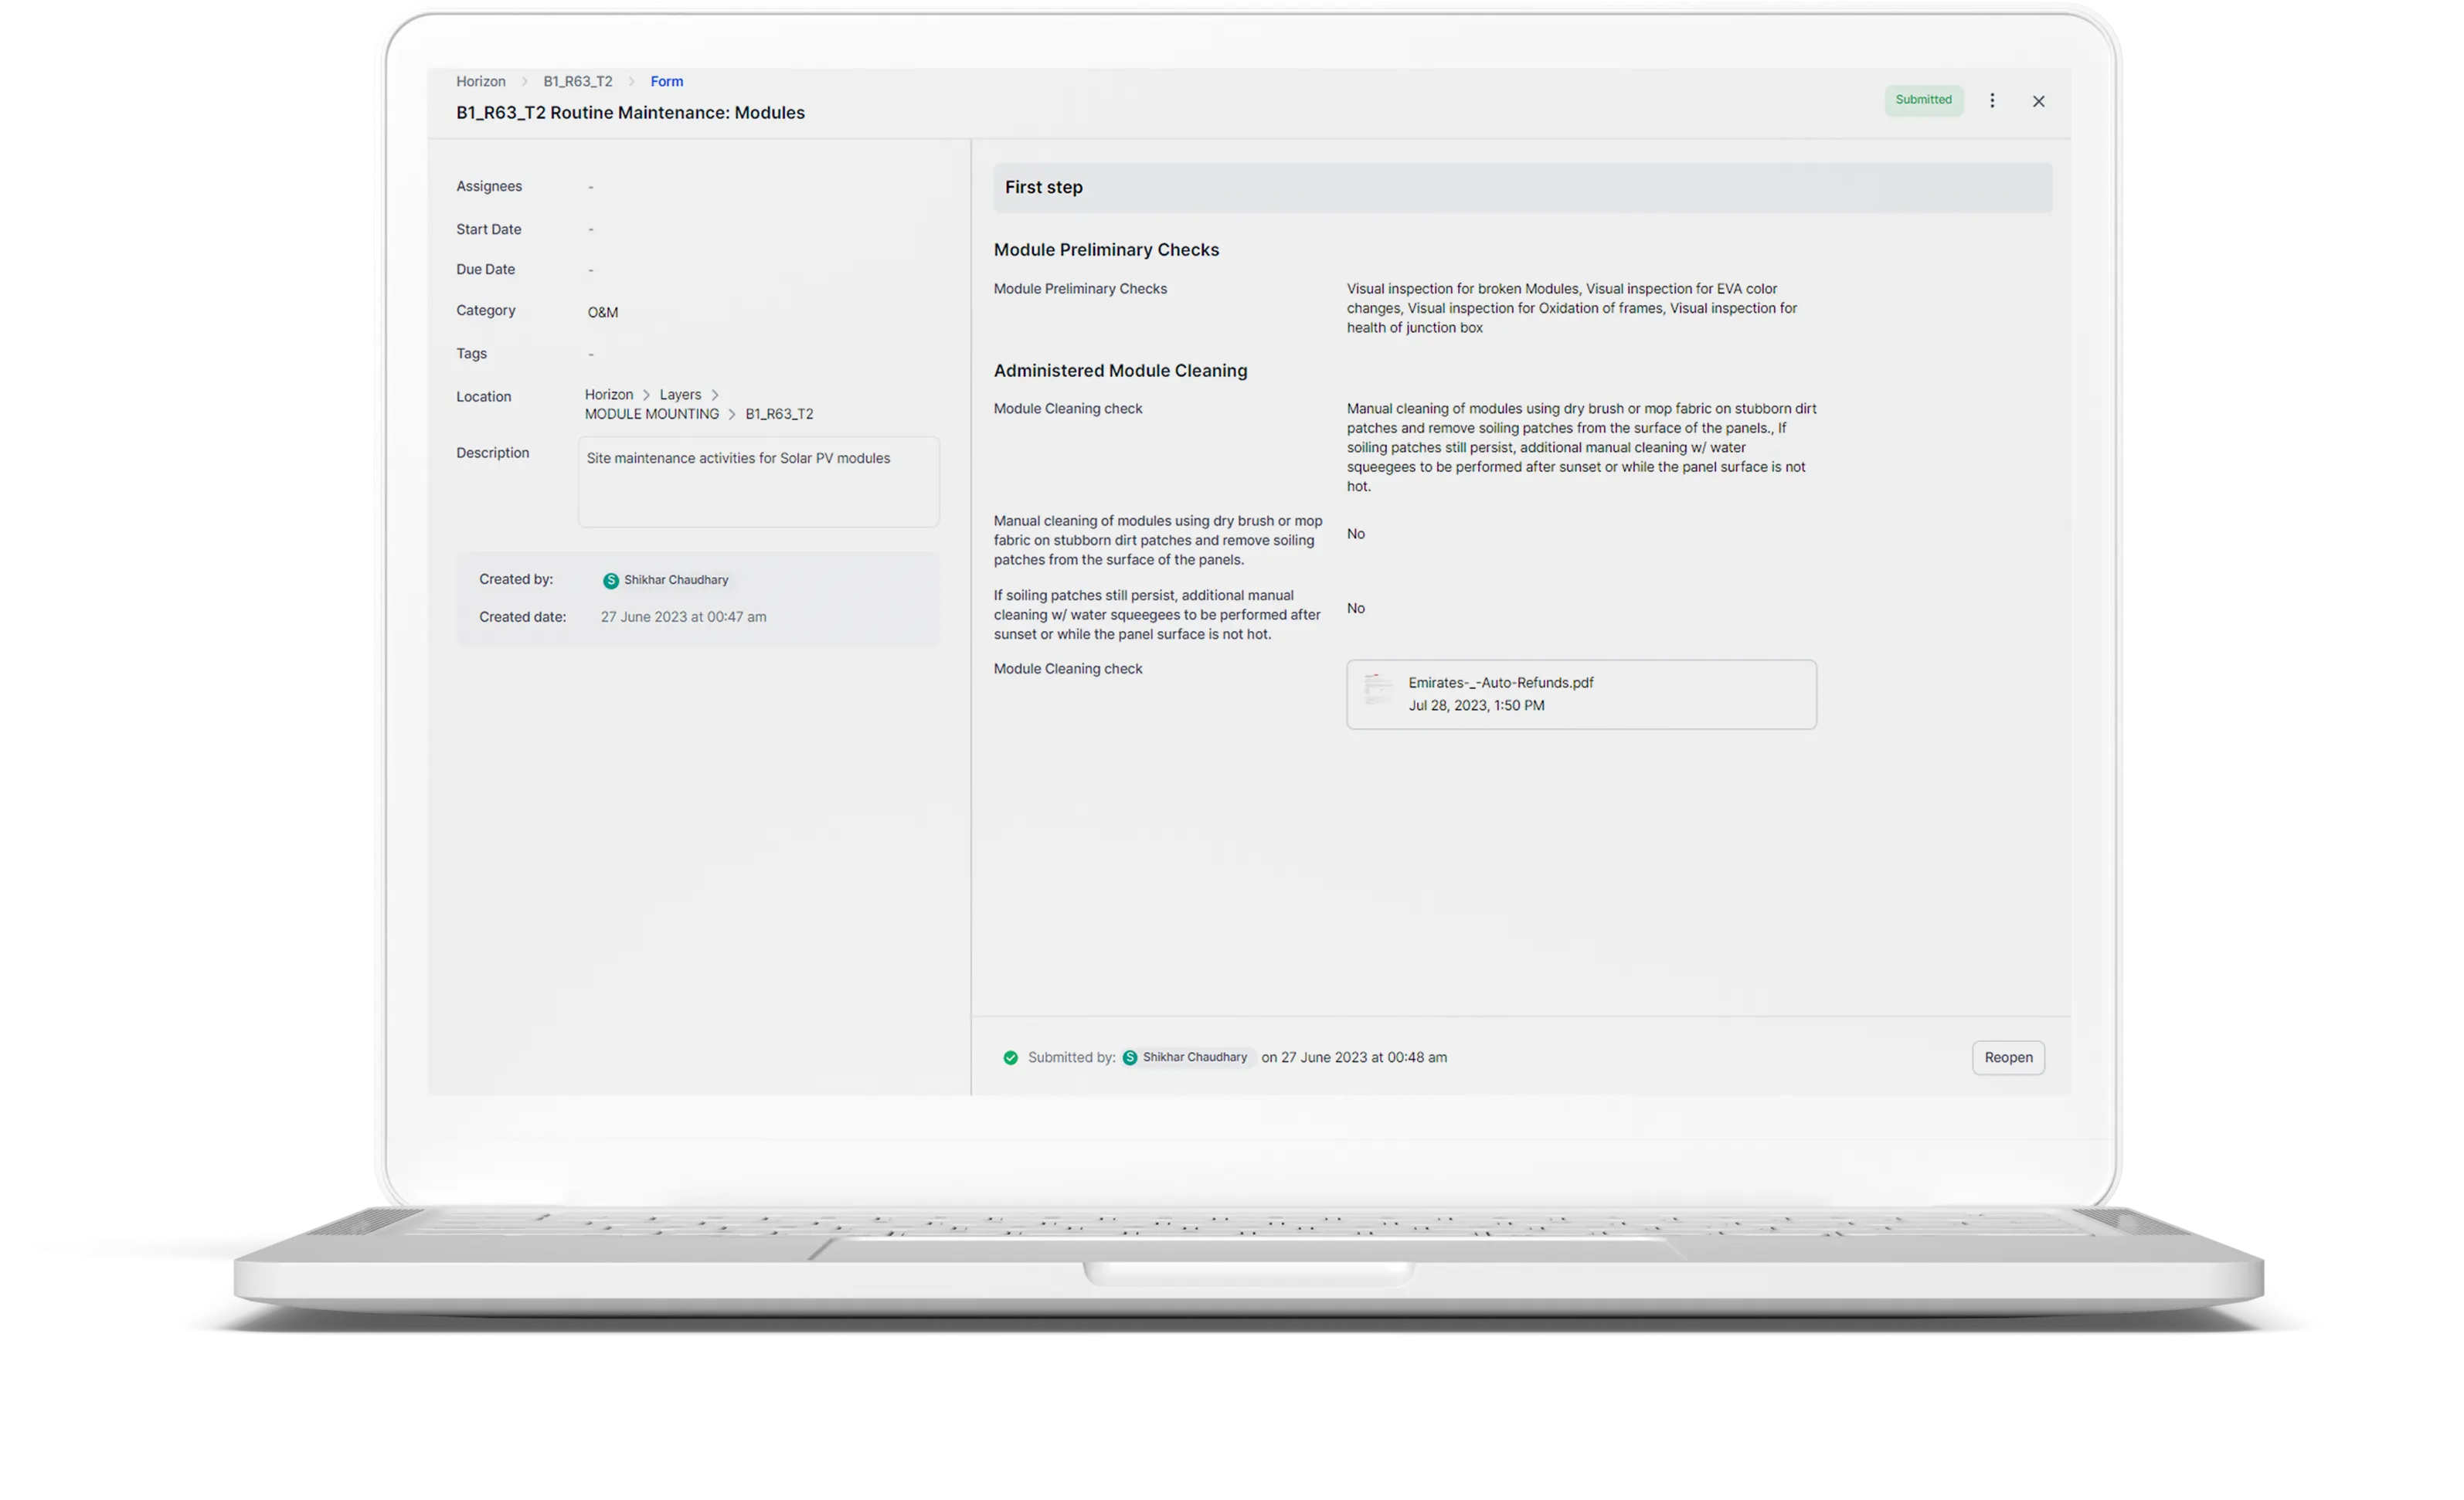Click the chevron after Layers in Location
This screenshot has width=2464, height=1500.
[x=715, y=395]
